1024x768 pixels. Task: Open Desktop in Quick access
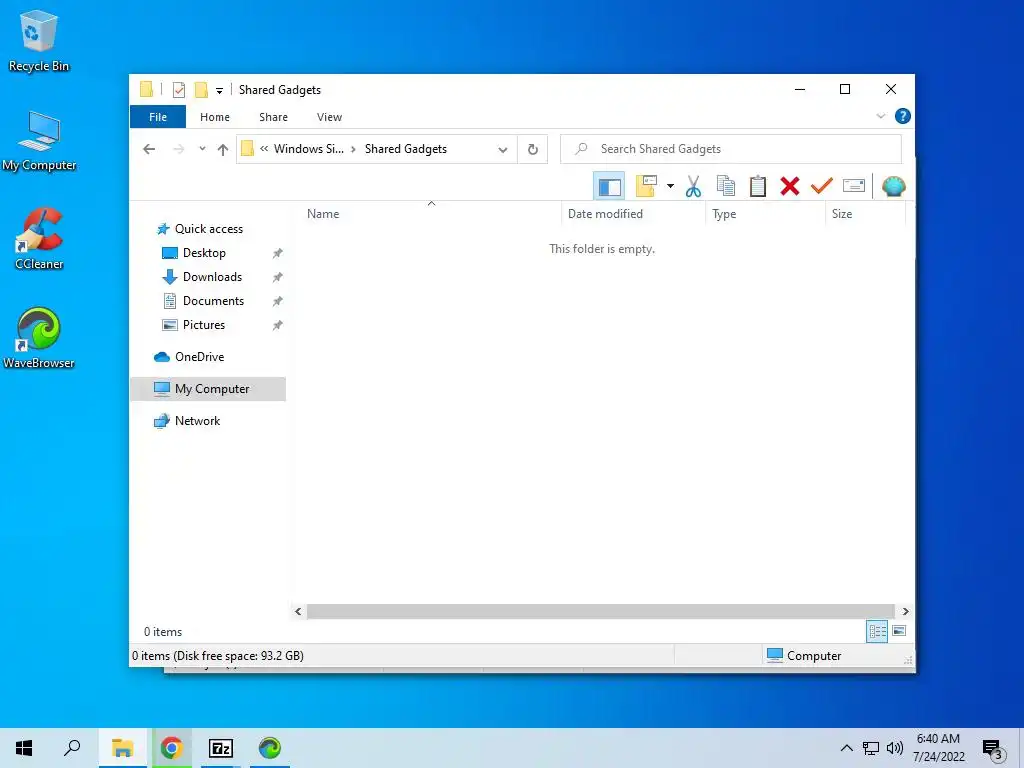[x=204, y=253]
